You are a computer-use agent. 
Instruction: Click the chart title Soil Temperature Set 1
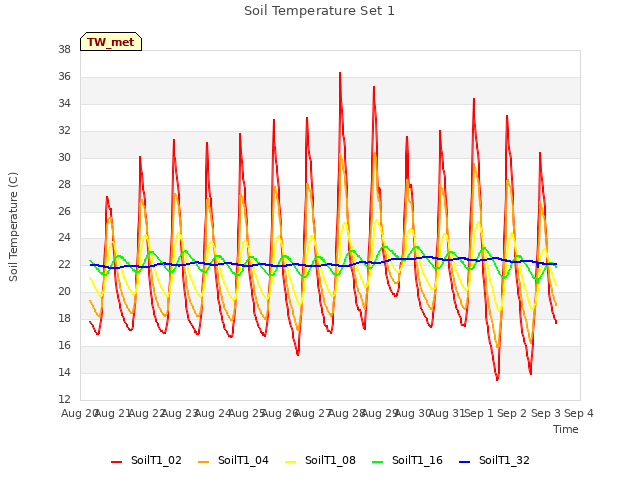pyautogui.click(x=320, y=11)
